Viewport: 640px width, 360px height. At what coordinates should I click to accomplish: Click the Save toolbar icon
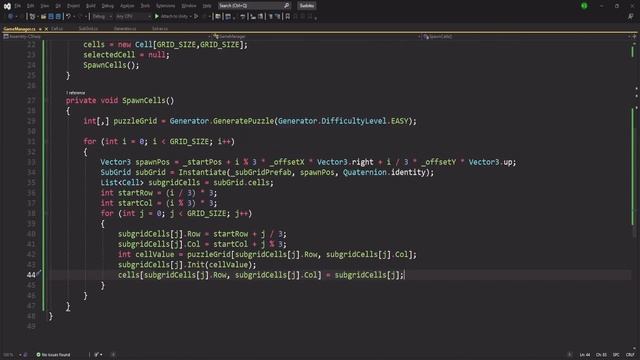51,16
